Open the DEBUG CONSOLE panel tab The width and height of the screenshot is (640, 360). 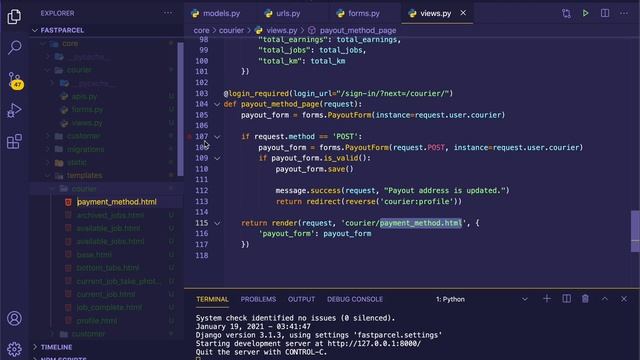point(355,299)
